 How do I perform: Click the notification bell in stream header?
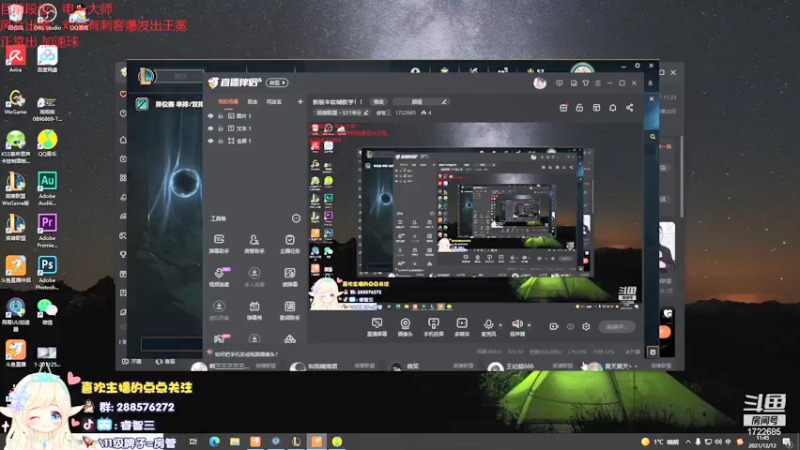613,108
